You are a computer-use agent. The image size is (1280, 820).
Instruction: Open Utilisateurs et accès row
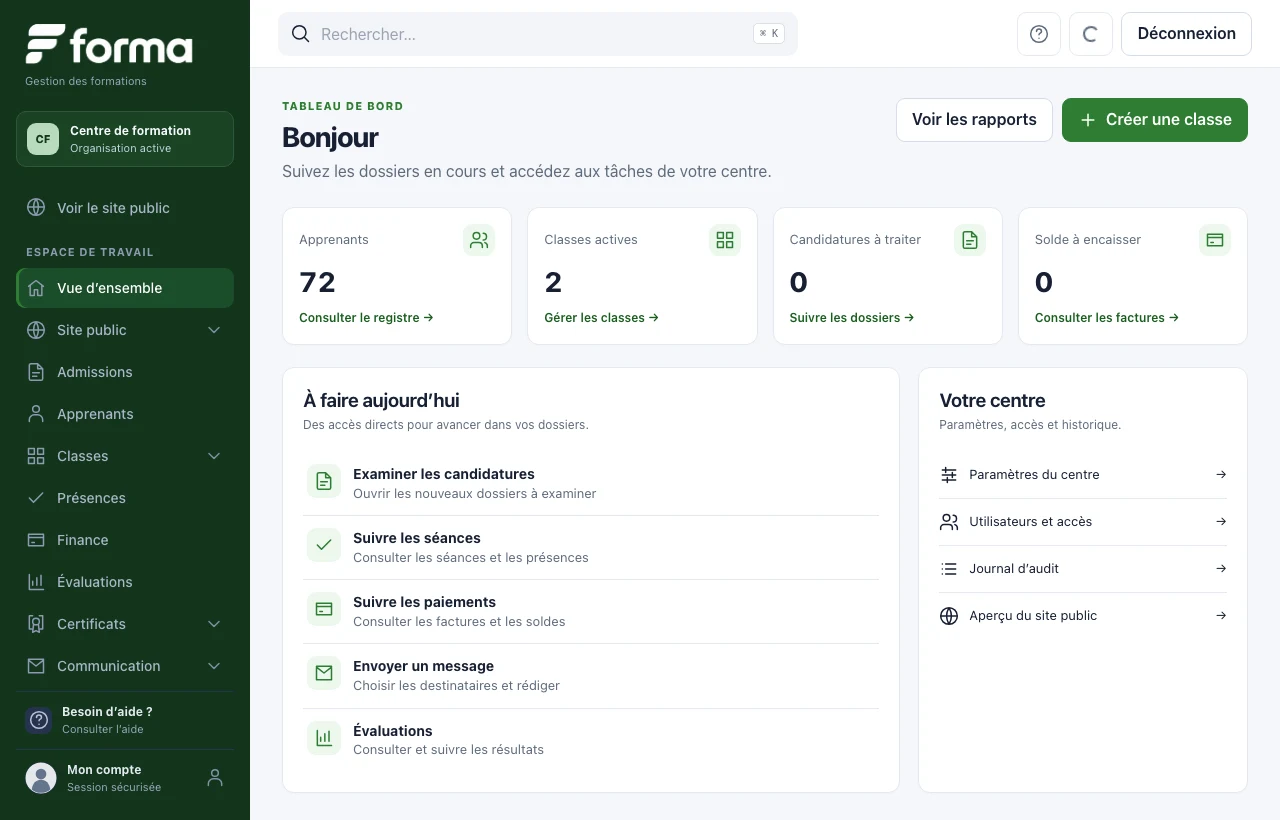point(1083,522)
